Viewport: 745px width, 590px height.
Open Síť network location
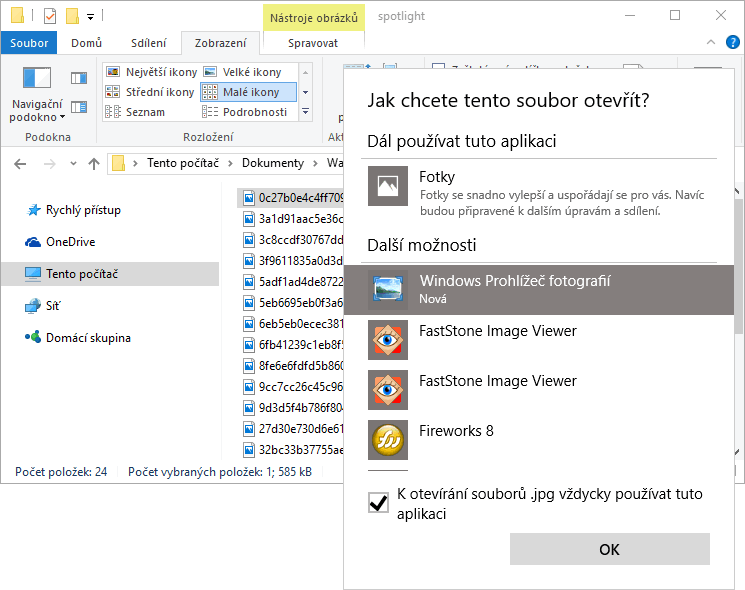(x=54, y=306)
